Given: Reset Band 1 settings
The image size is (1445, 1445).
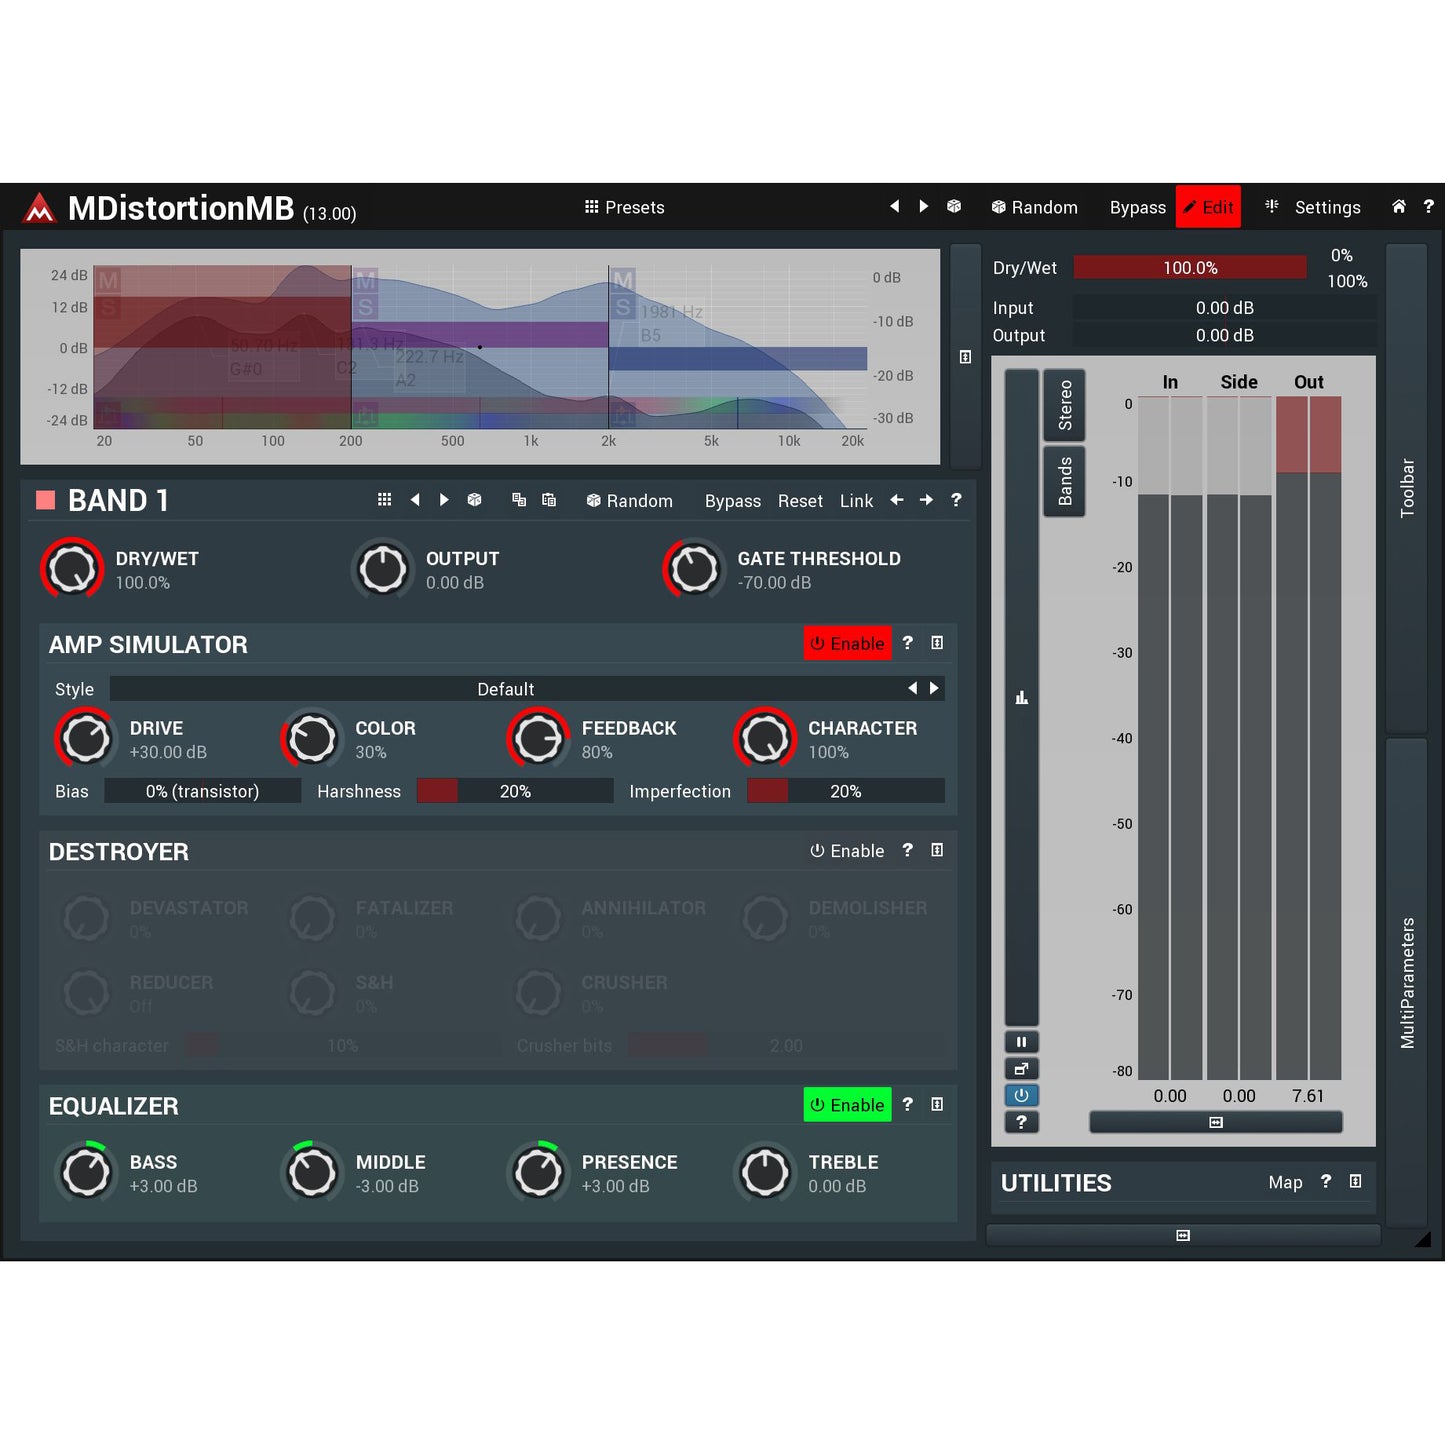Looking at the screenshot, I should coord(800,500).
